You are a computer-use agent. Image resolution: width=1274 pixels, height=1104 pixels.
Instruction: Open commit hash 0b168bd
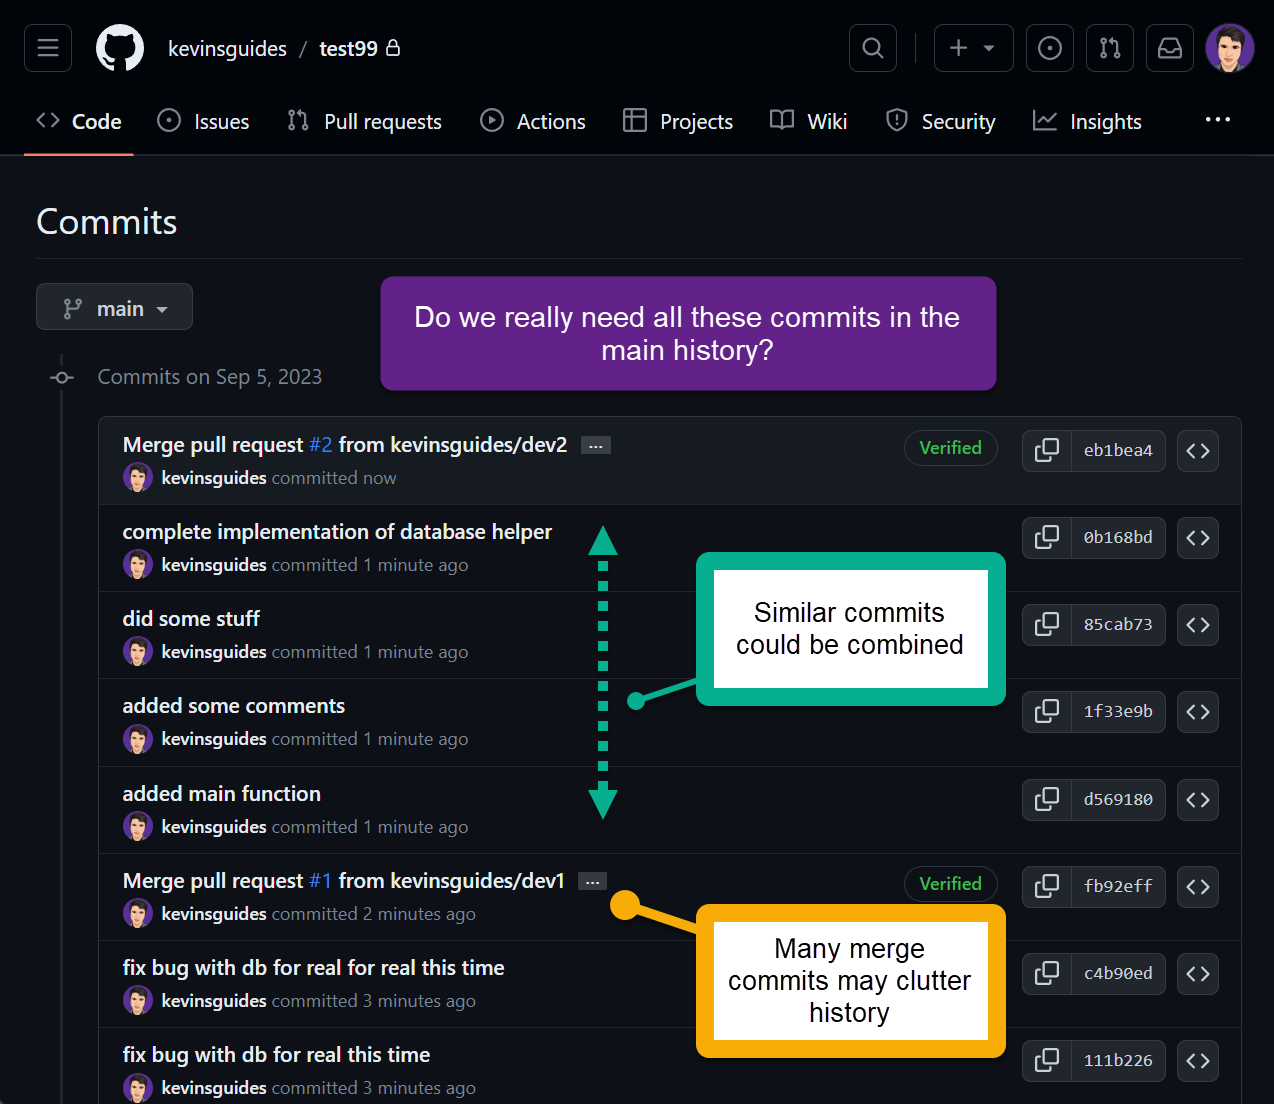tap(1118, 538)
